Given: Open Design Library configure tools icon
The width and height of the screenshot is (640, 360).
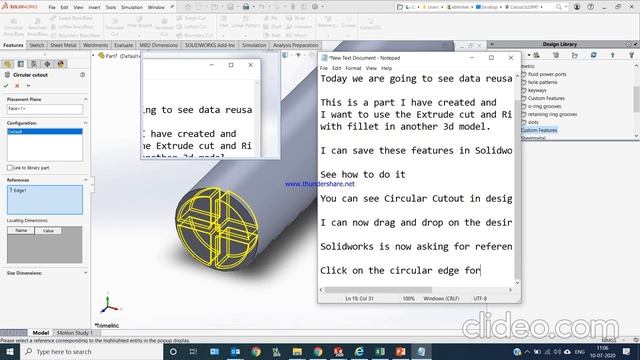Looking at the screenshot, I should (631, 55).
